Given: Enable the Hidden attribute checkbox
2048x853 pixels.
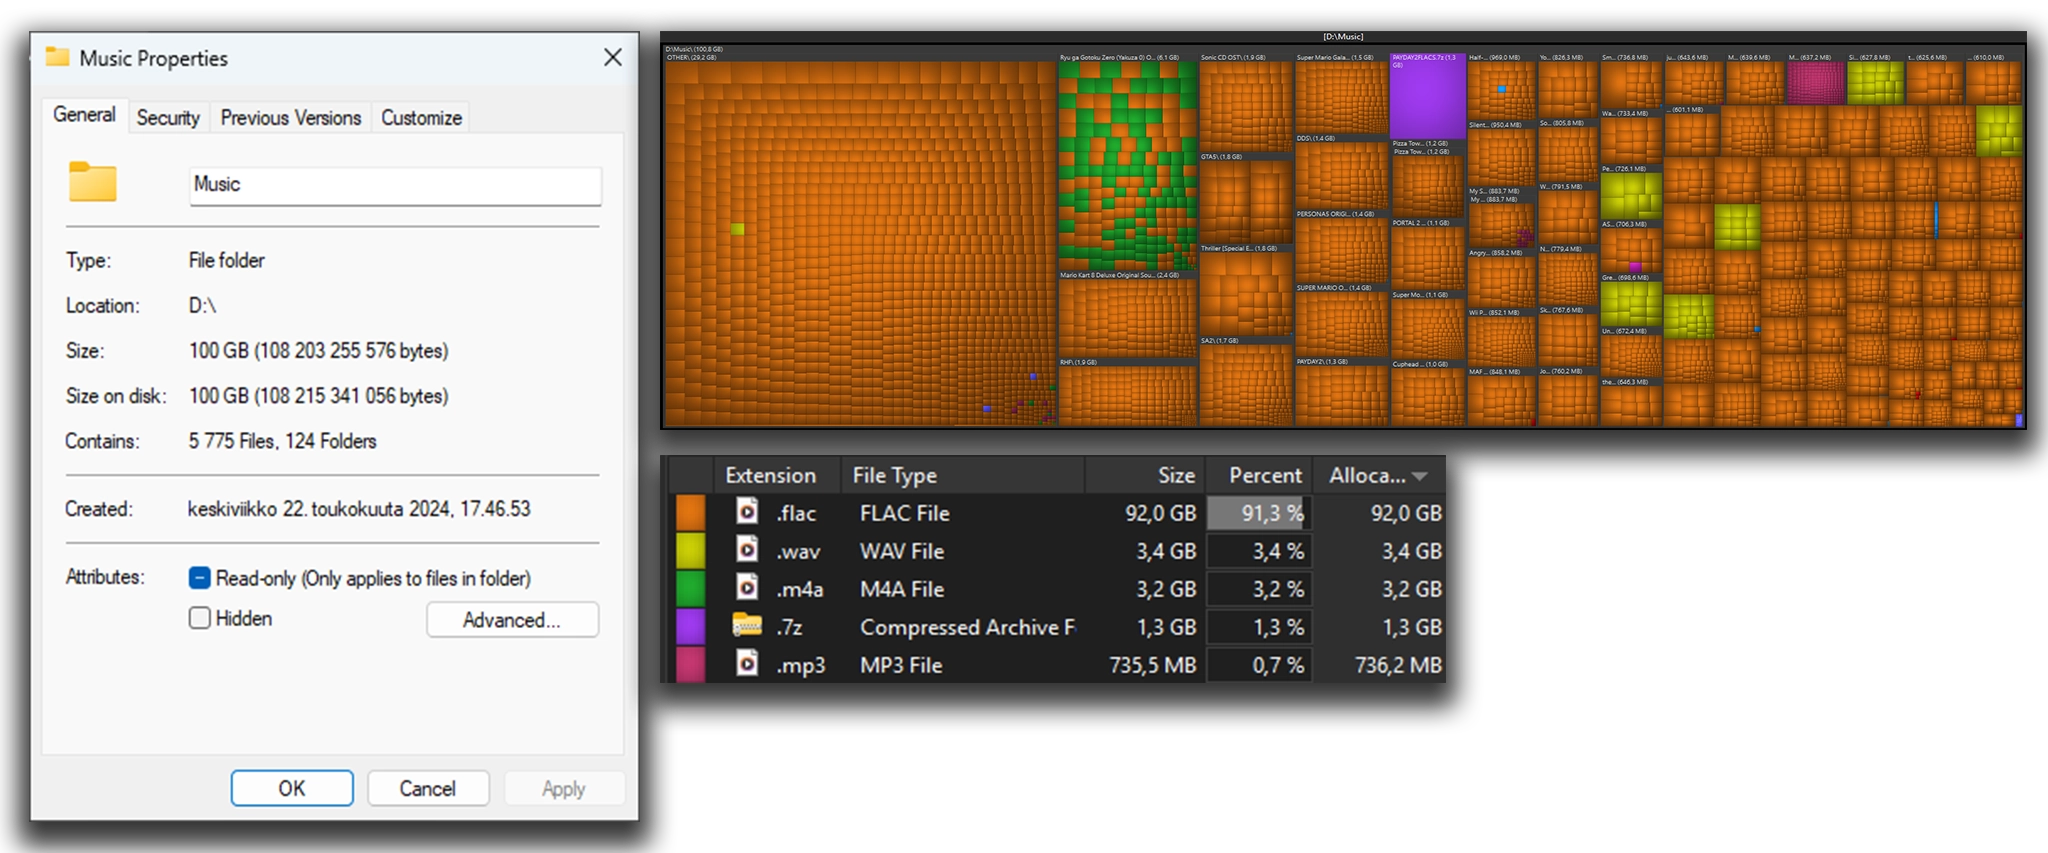Looking at the screenshot, I should click(200, 618).
